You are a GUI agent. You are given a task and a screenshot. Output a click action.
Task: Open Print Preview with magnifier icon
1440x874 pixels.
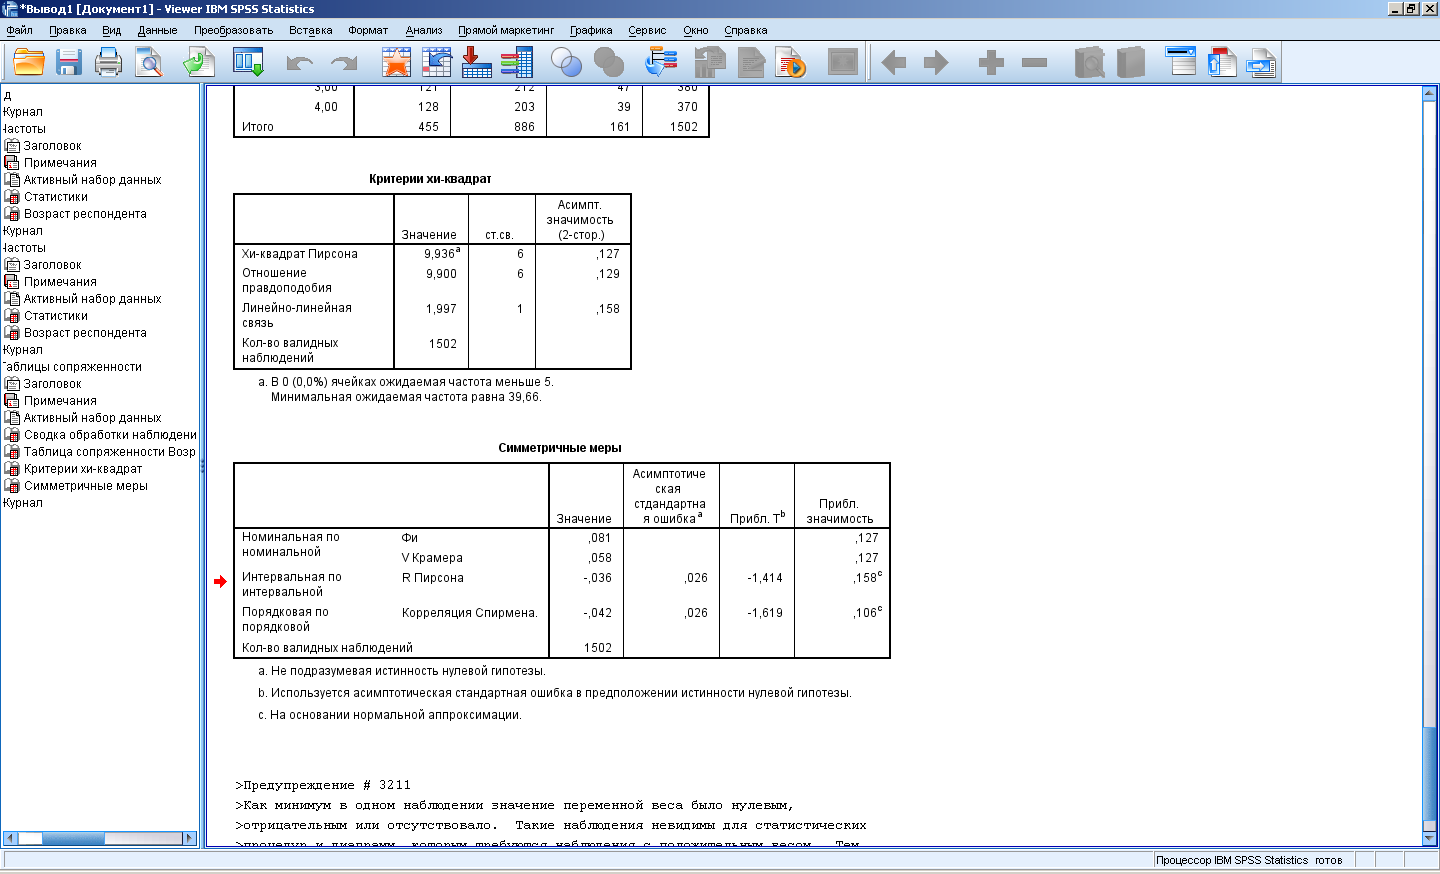coord(149,63)
